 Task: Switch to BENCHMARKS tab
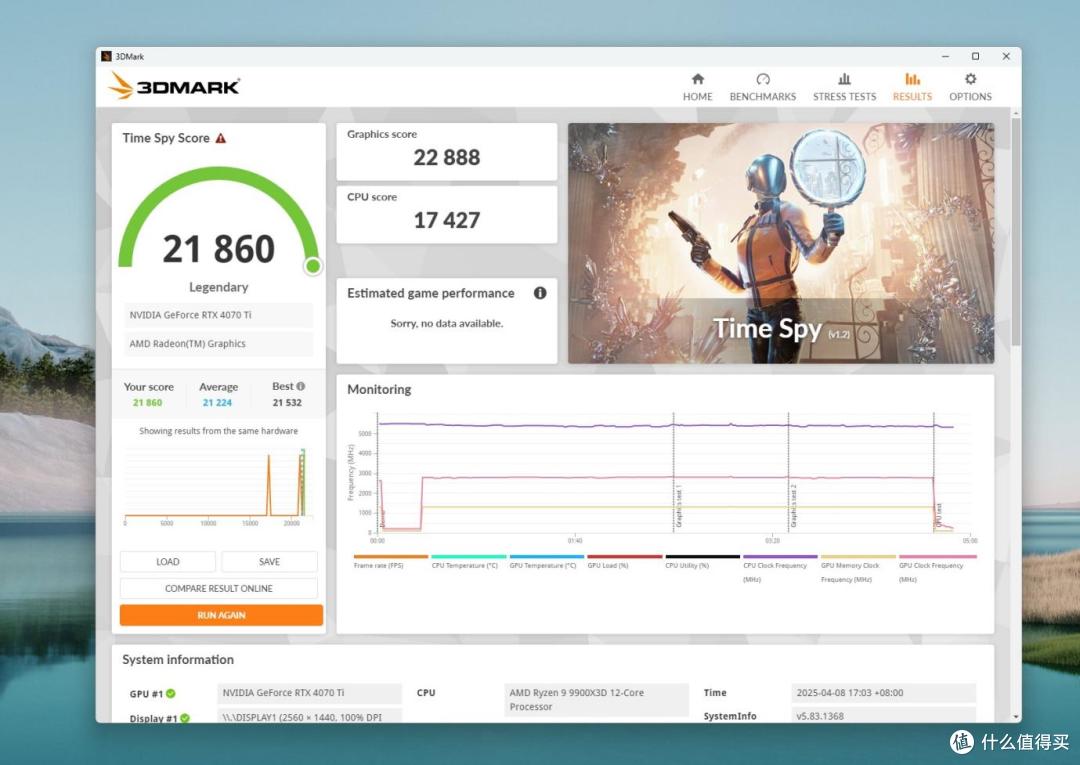pos(762,87)
